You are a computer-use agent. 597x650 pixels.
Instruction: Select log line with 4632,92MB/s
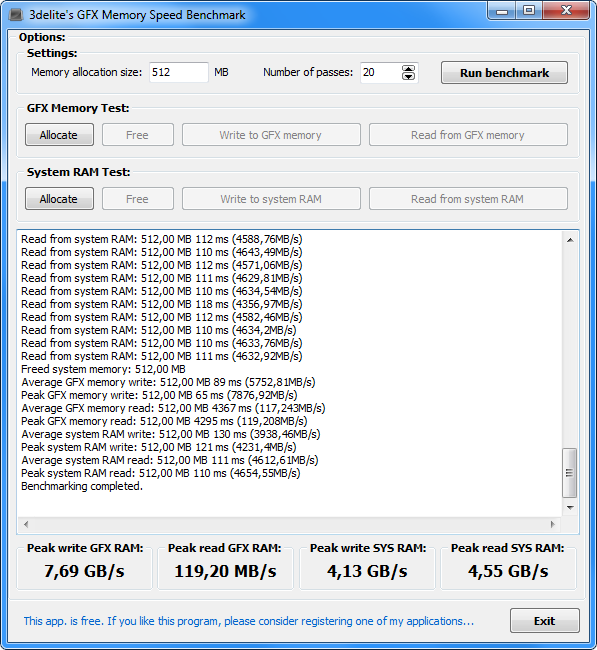[162, 356]
